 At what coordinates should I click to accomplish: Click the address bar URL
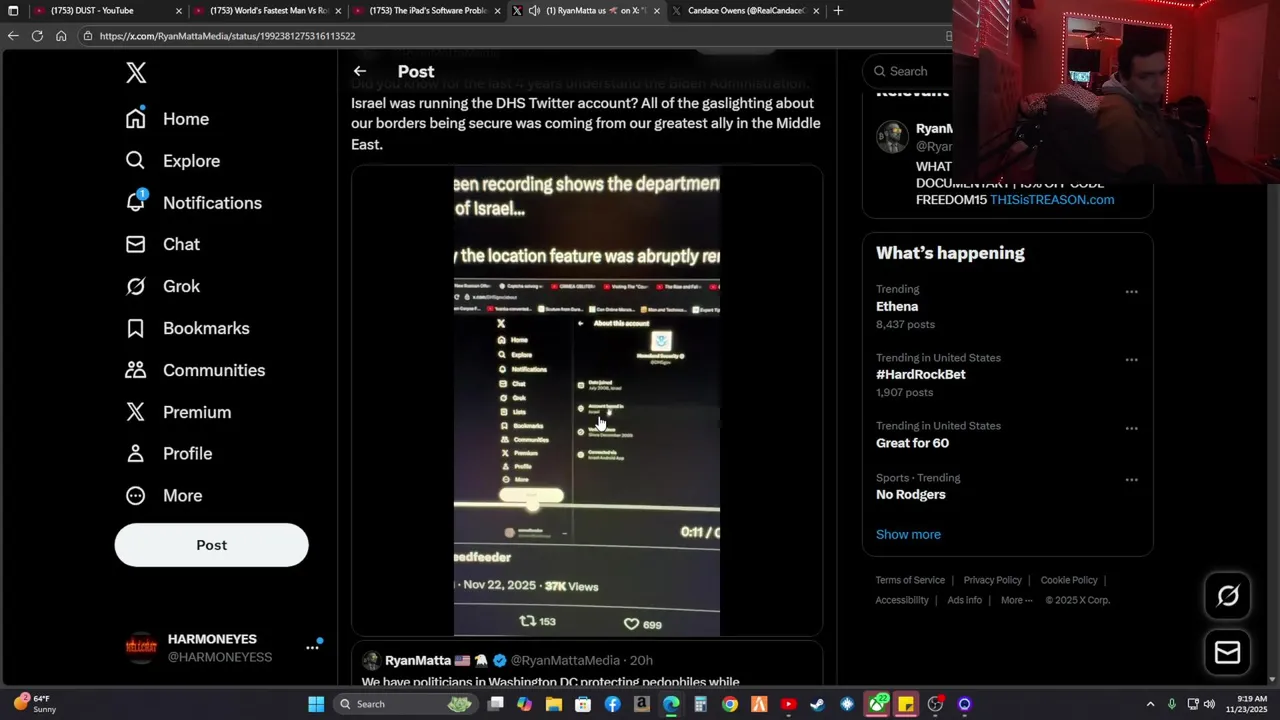point(227,36)
